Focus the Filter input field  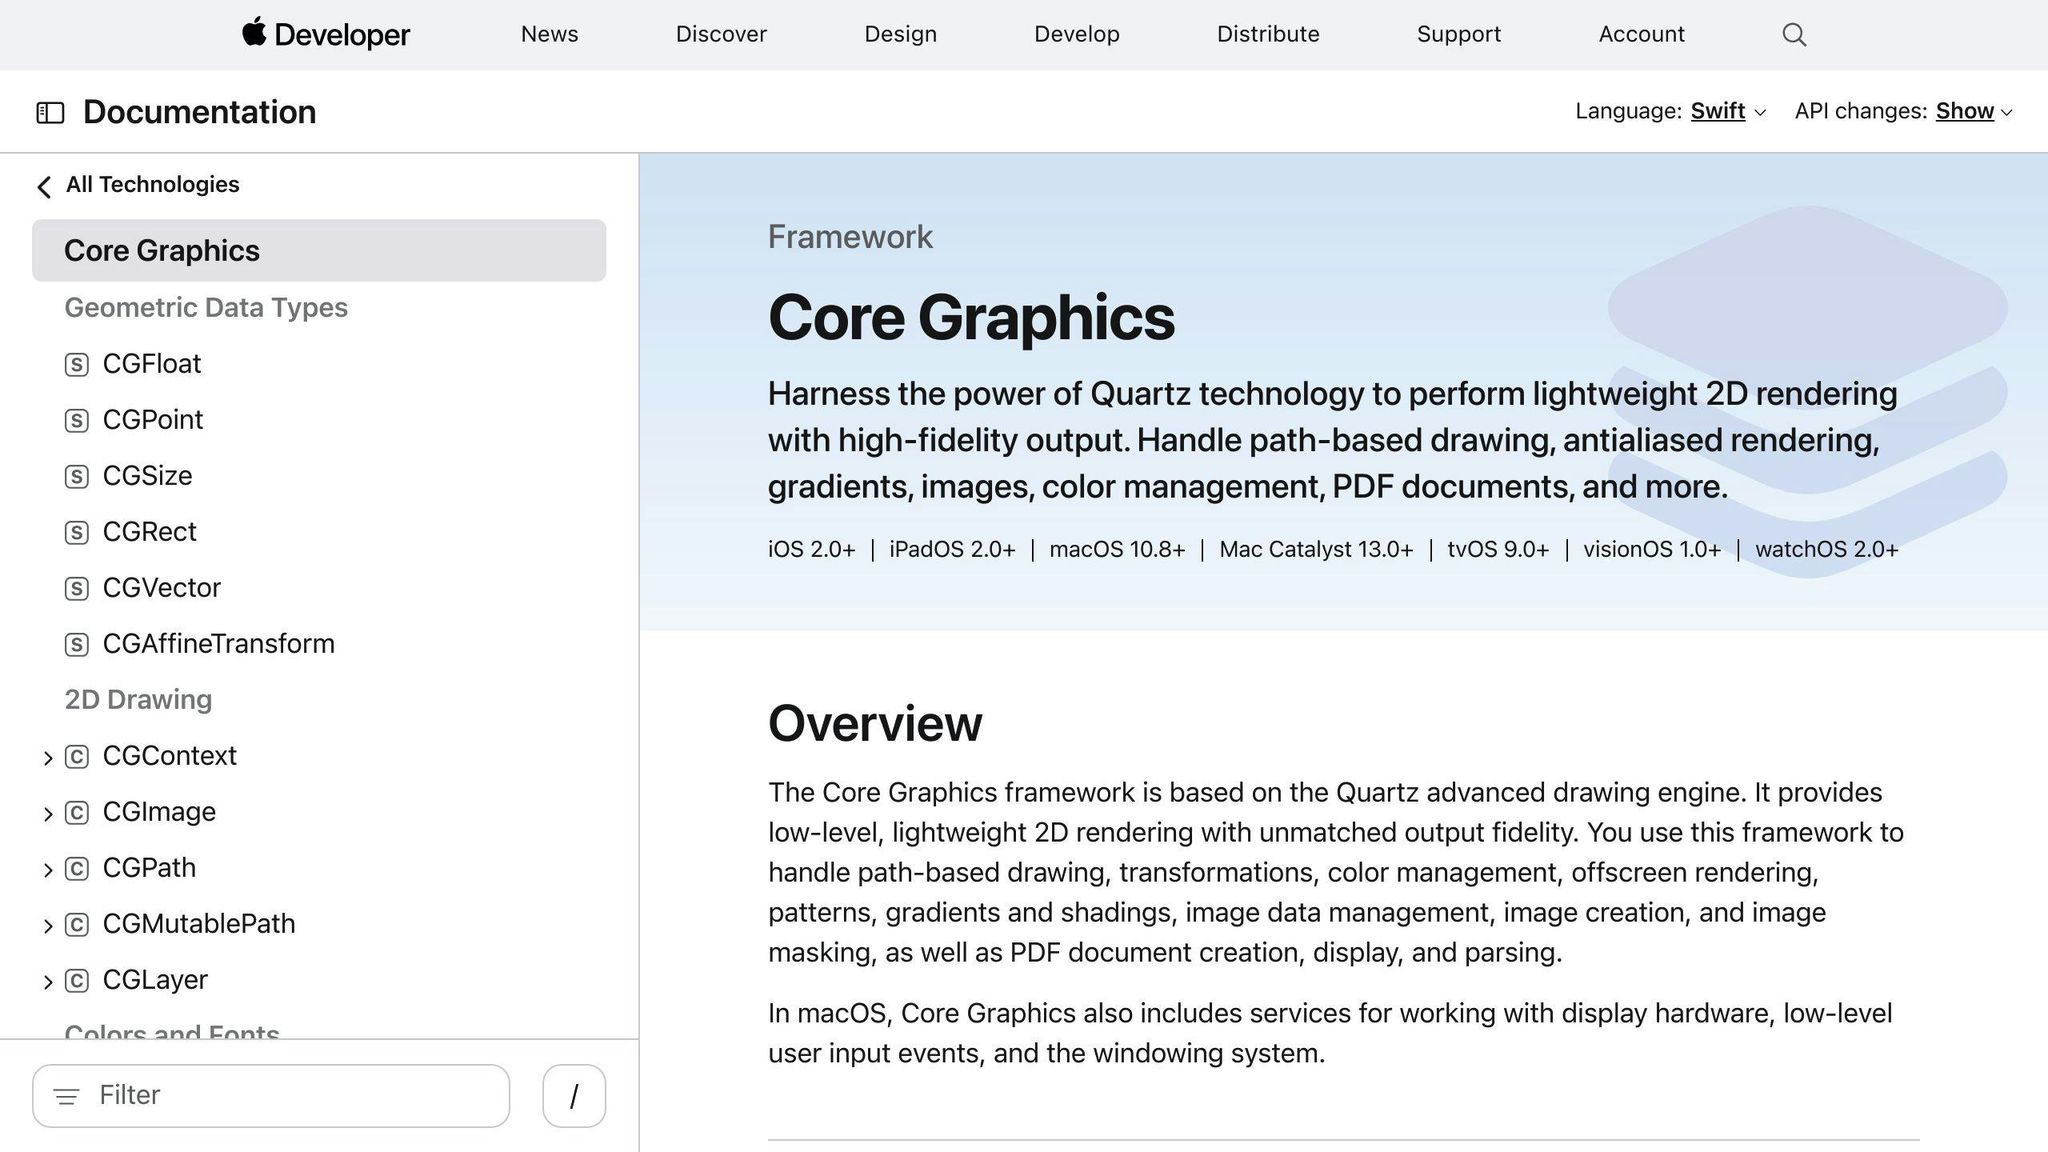click(x=271, y=1096)
